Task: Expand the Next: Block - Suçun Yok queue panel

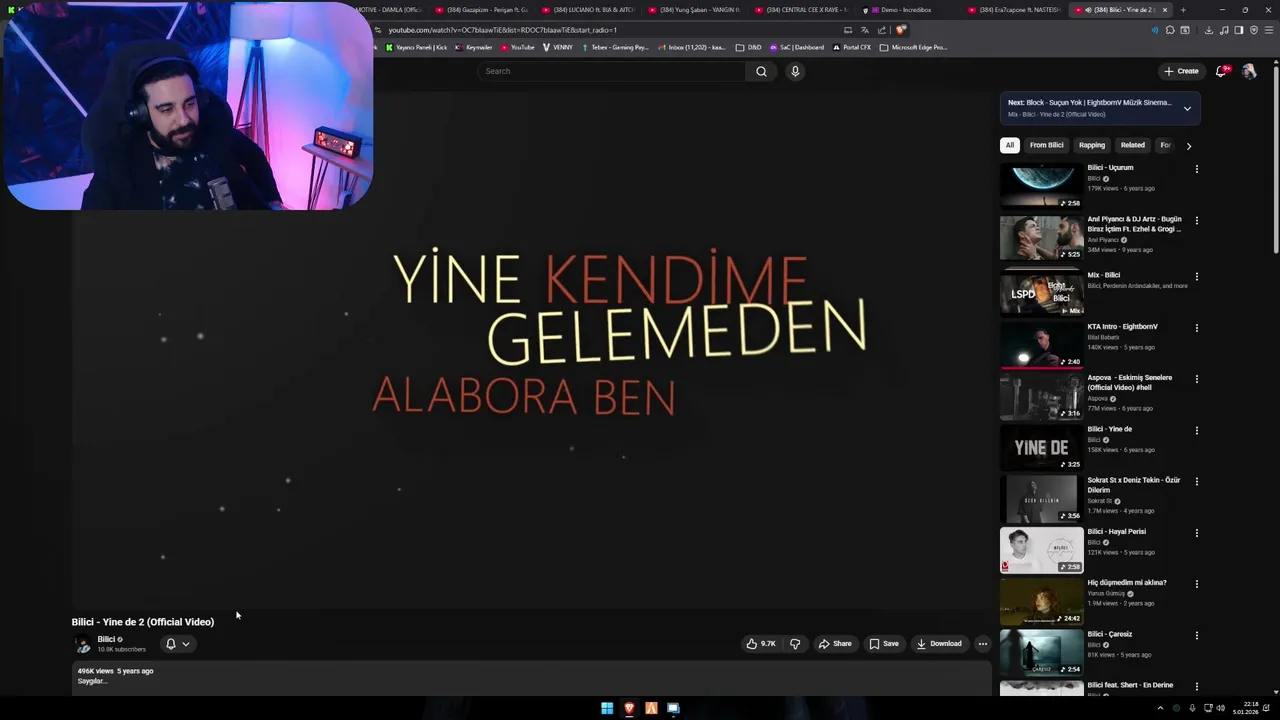Action: pos(1187,108)
